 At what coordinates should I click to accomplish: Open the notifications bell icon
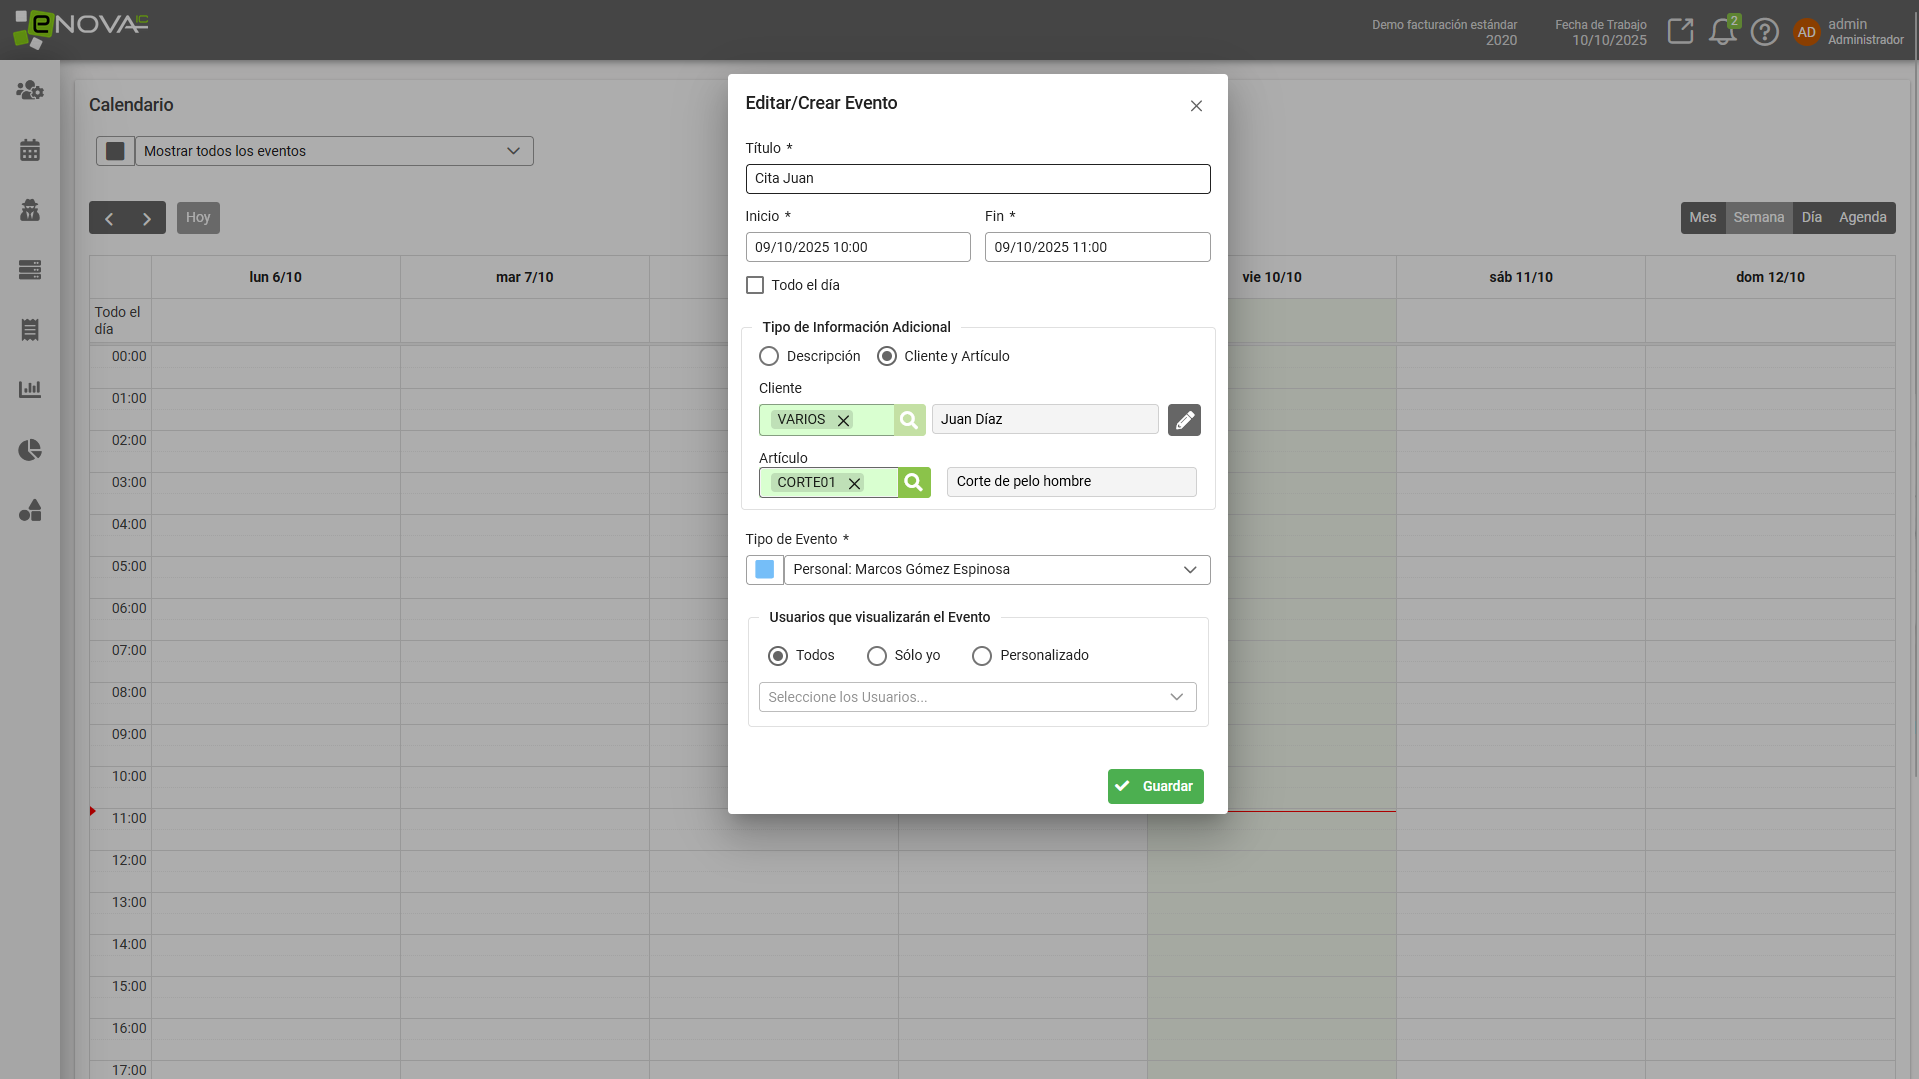click(1722, 32)
